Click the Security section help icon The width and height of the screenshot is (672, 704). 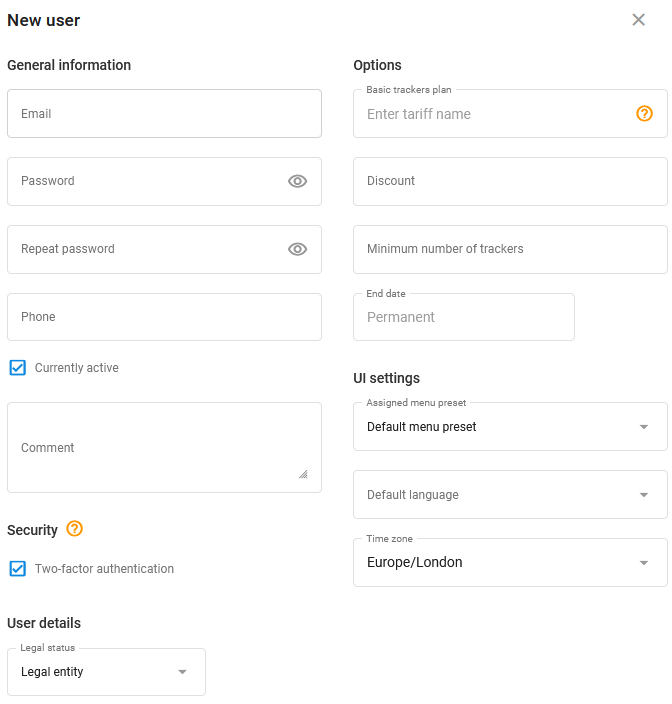tap(74, 529)
